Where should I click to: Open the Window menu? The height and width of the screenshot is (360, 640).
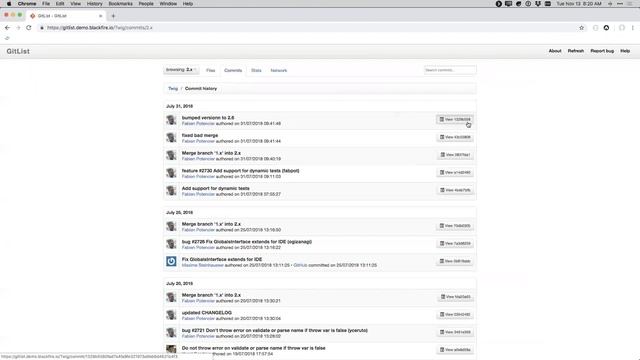click(168, 4)
